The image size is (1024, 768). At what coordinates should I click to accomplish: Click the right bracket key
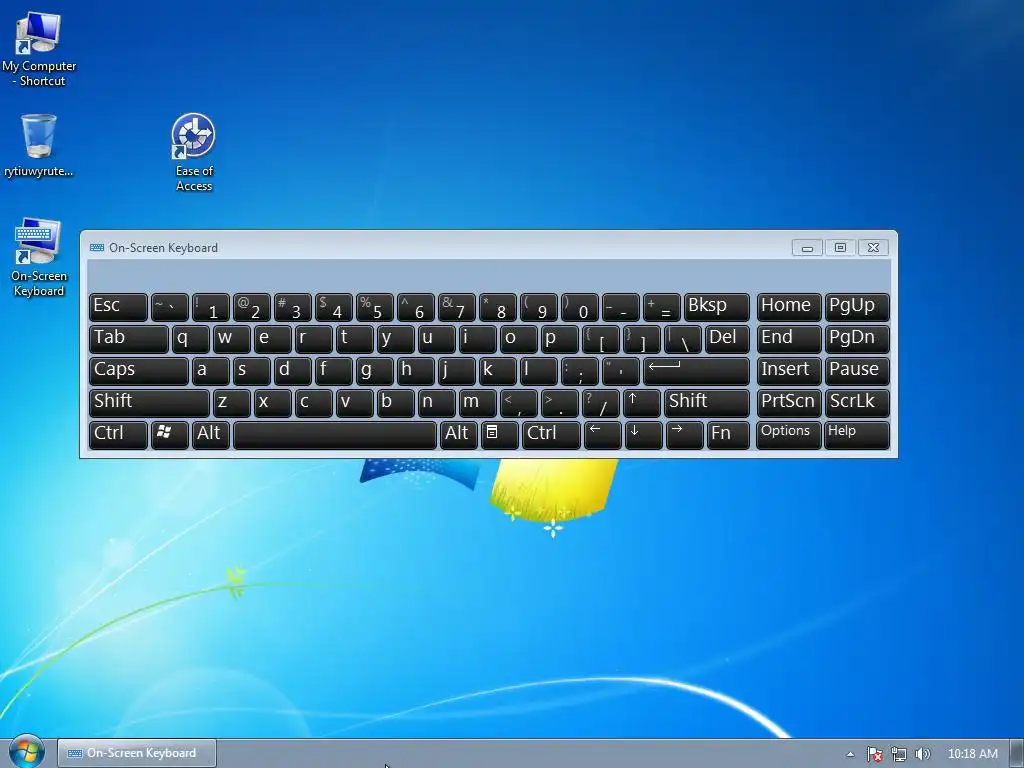coord(641,338)
